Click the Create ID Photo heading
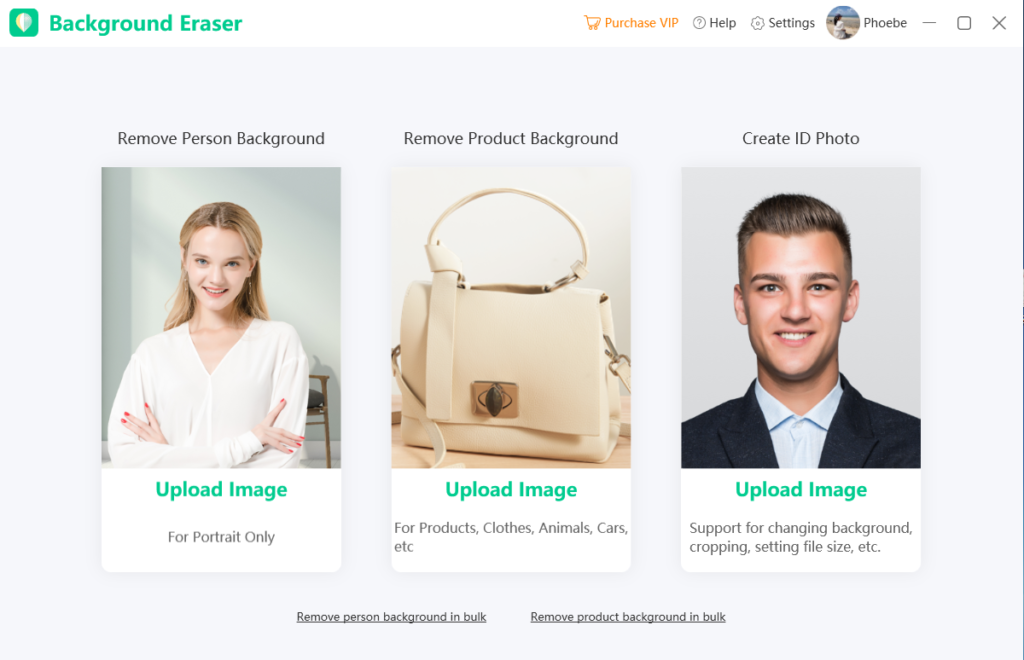 (801, 138)
